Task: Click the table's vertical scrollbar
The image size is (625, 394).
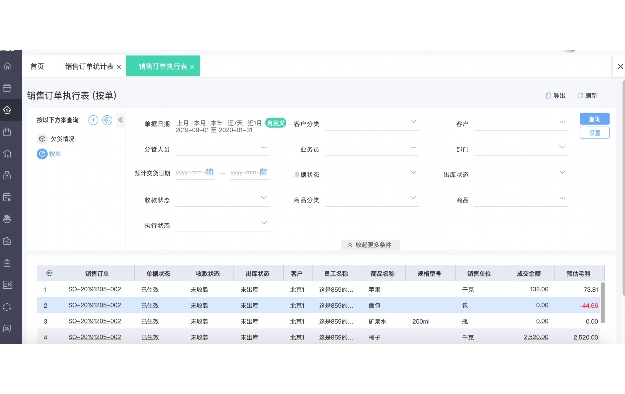Action: tap(603, 302)
